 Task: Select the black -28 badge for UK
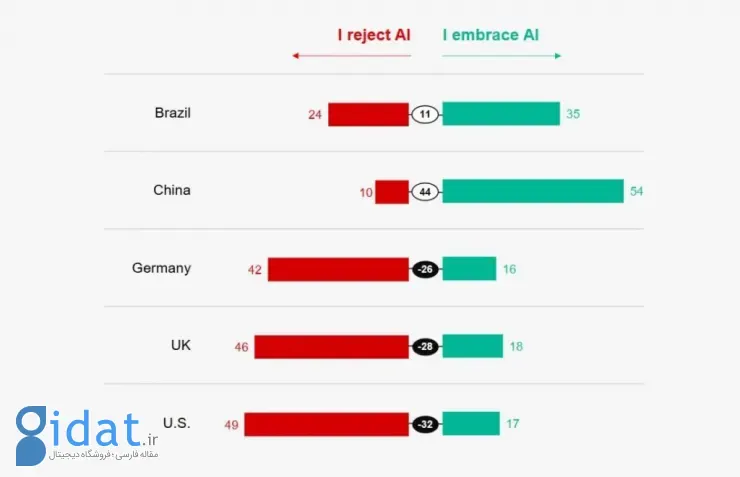pyautogui.click(x=425, y=346)
